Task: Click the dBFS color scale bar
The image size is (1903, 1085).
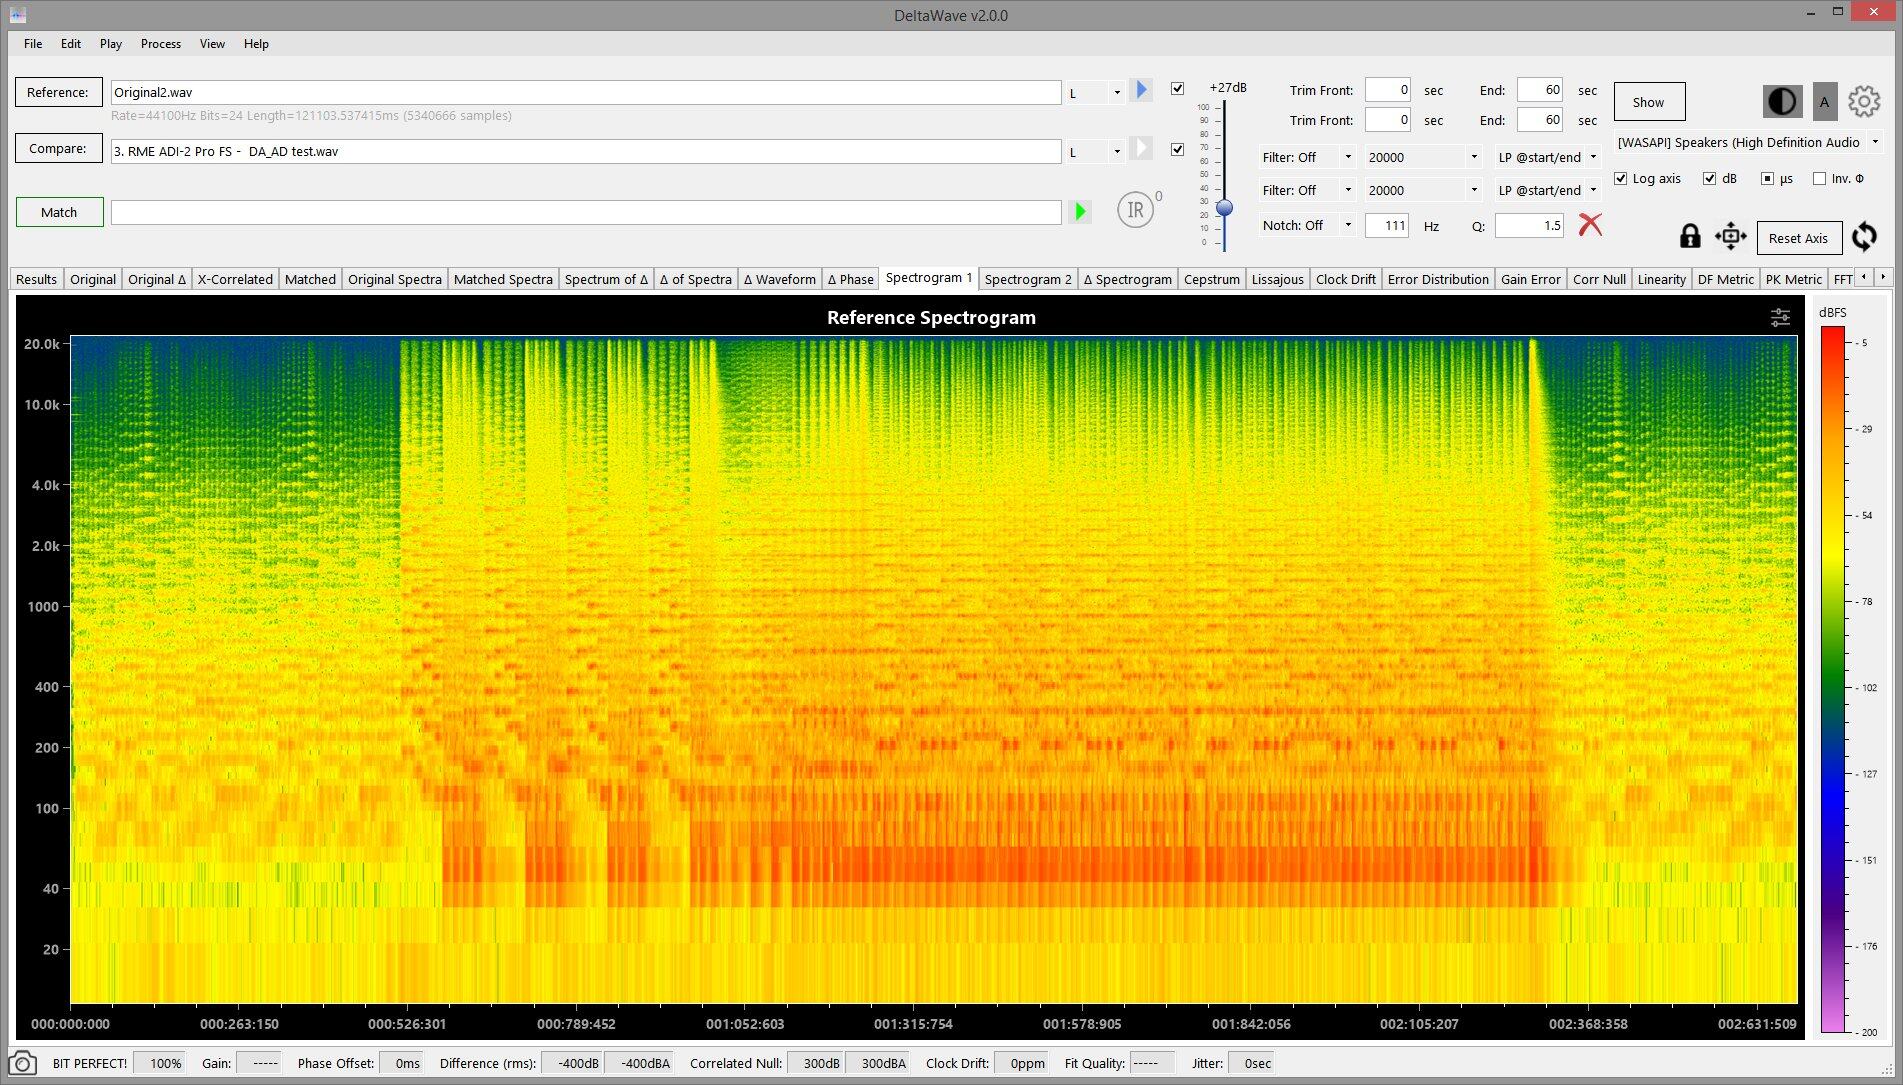Action: (x=1833, y=680)
